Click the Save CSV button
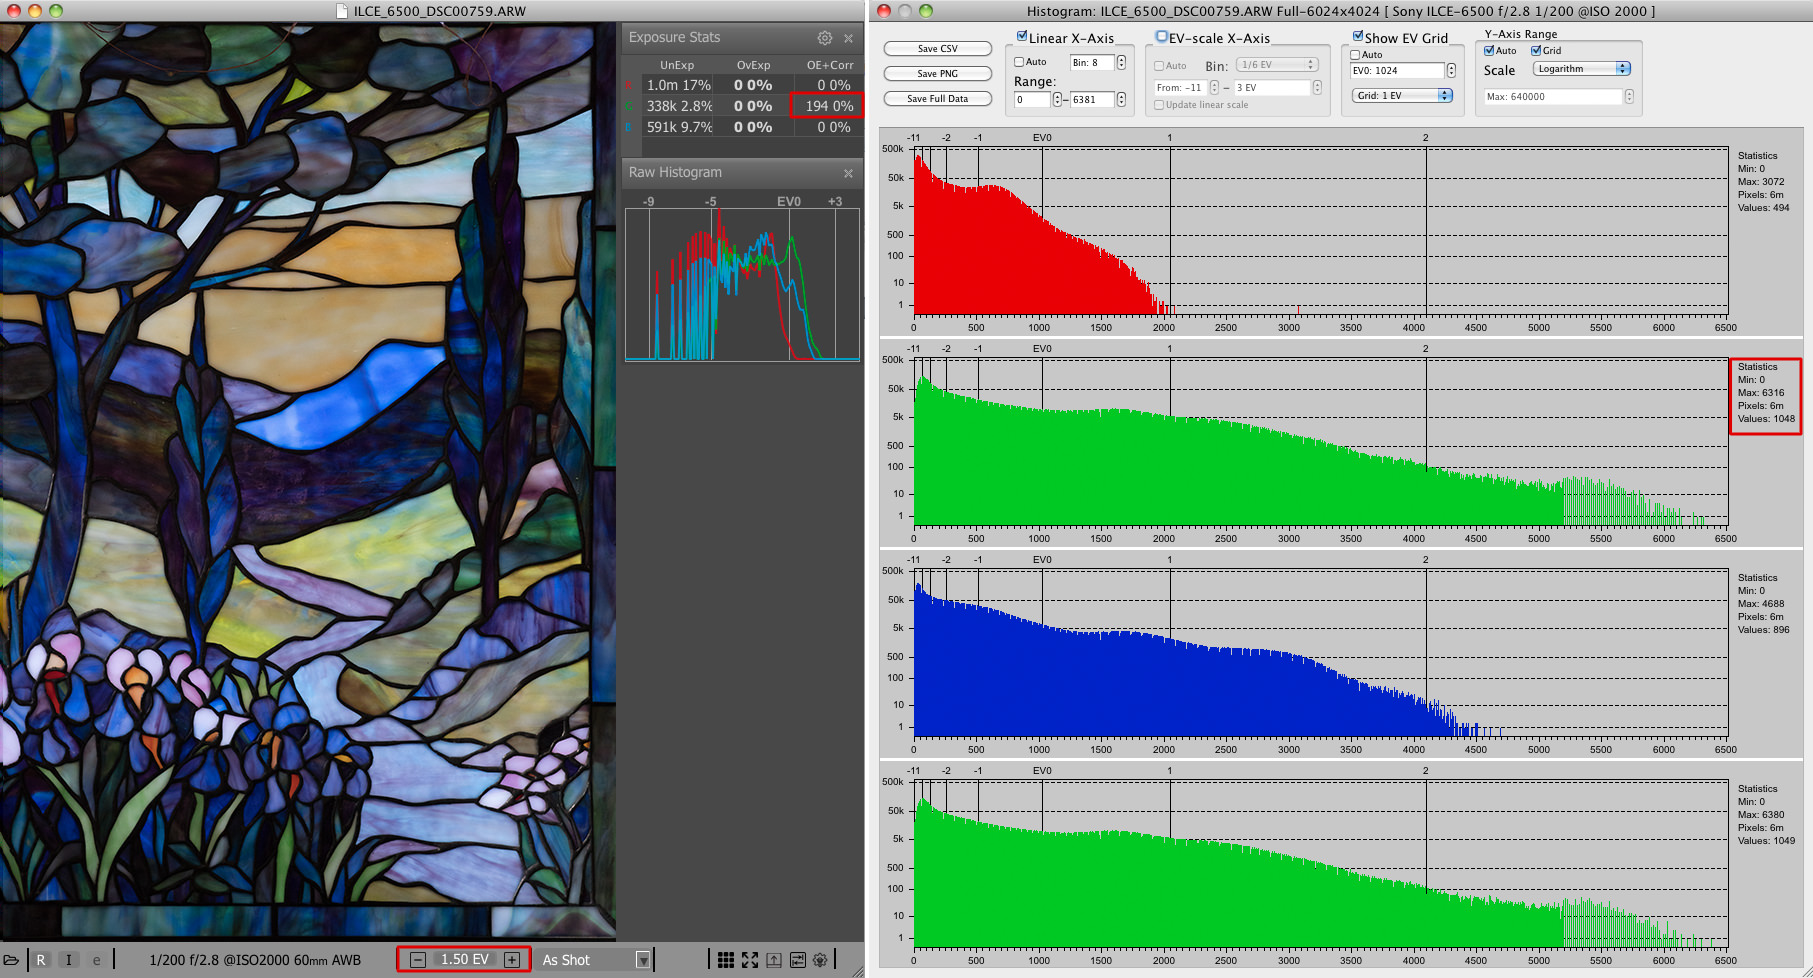This screenshot has width=1813, height=978. coord(937,49)
